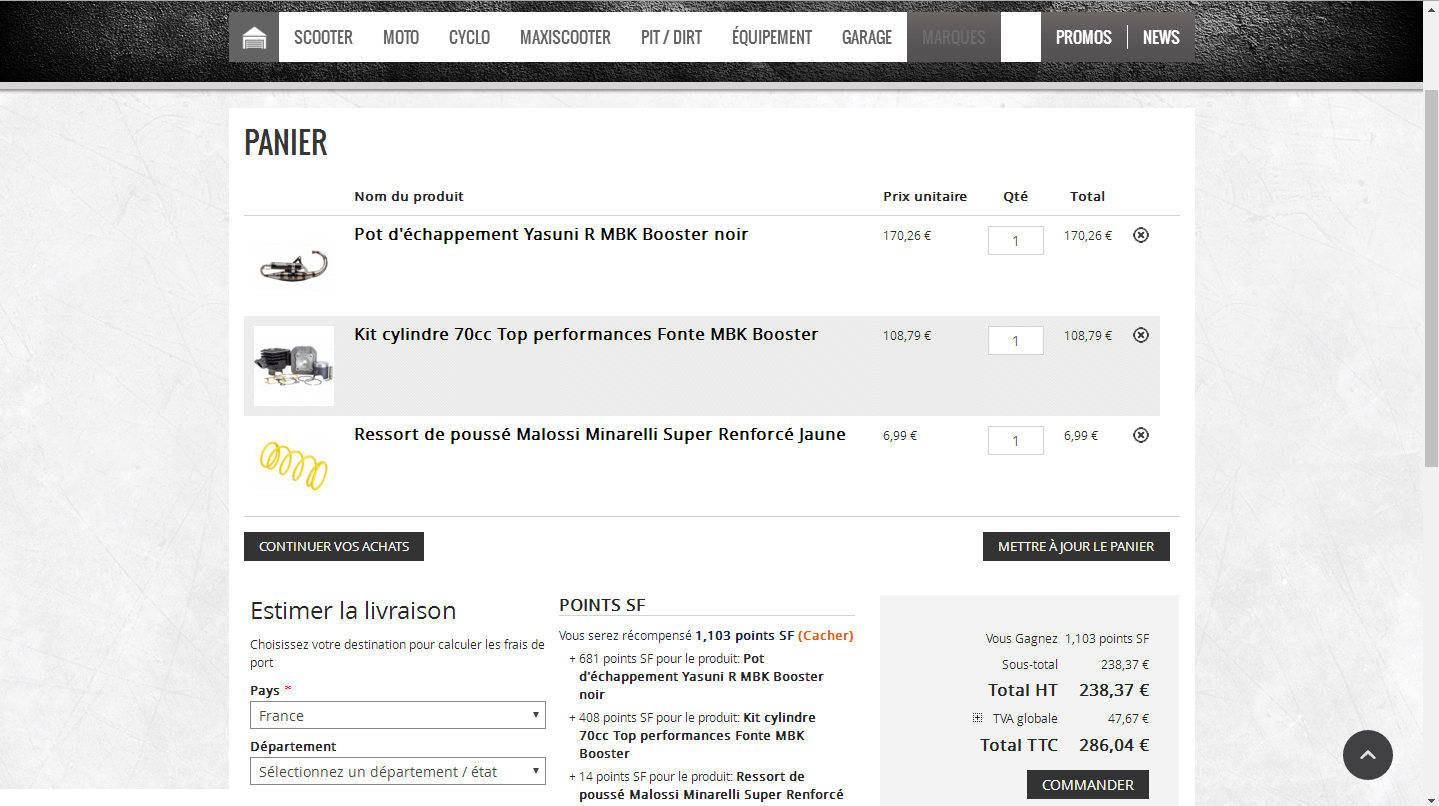1439x806 pixels.
Task: Open the MOTO menu
Action: click(x=401, y=38)
